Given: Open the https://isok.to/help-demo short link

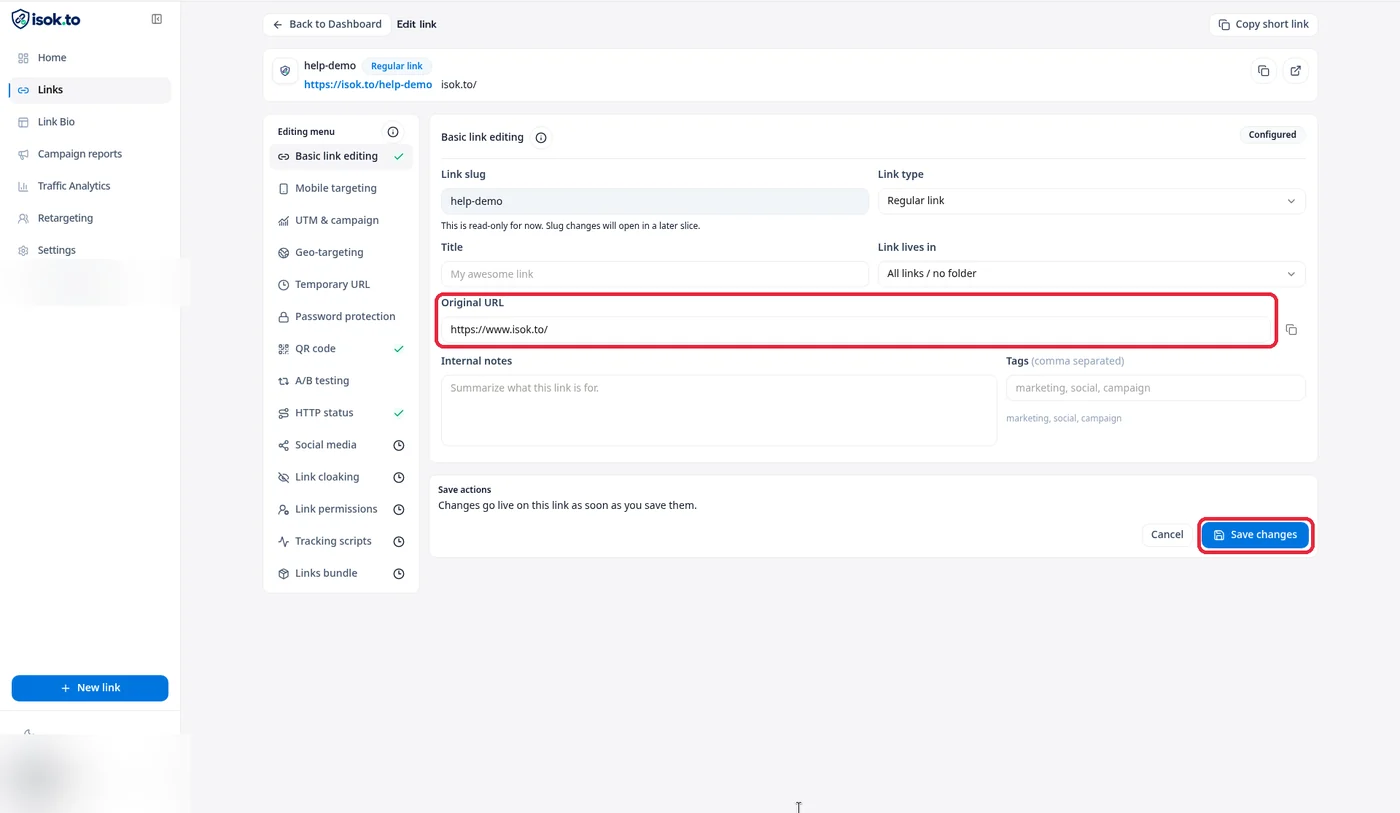Looking at the screenshot, I should pyautogui.click(x=368, y=85).
